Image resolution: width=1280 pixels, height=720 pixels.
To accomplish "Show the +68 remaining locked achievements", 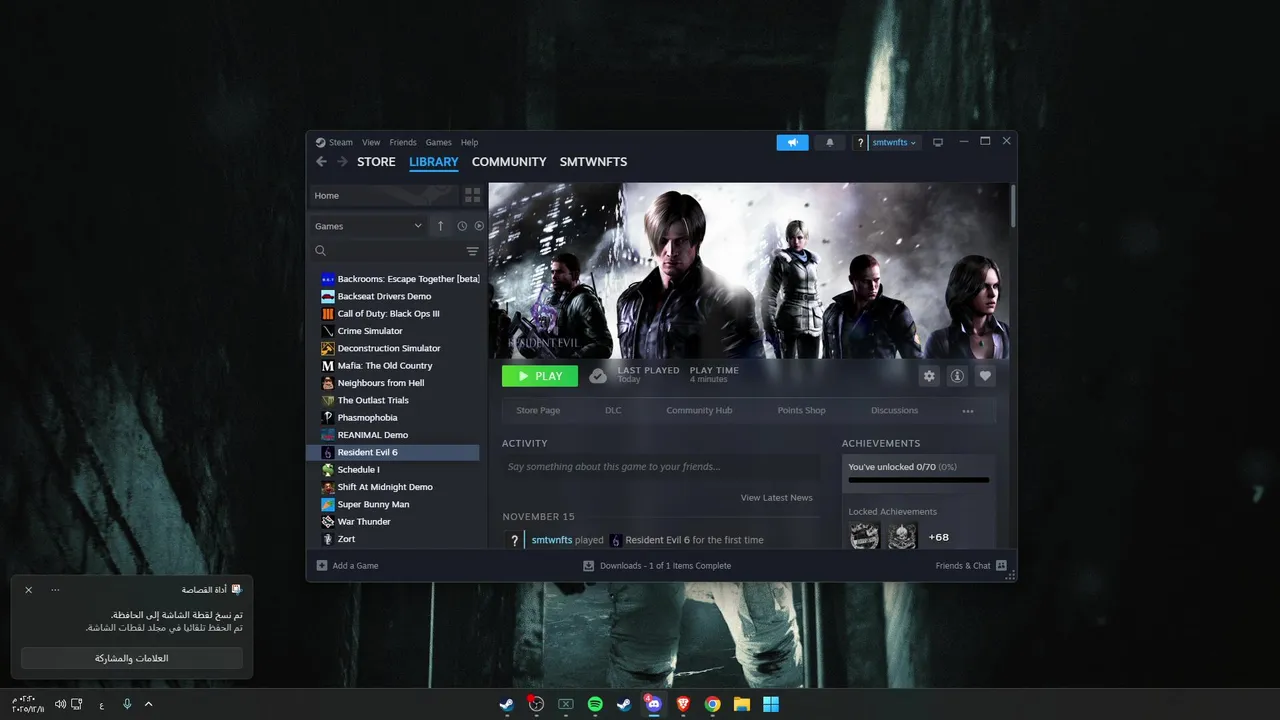I will tap(938, 537).
